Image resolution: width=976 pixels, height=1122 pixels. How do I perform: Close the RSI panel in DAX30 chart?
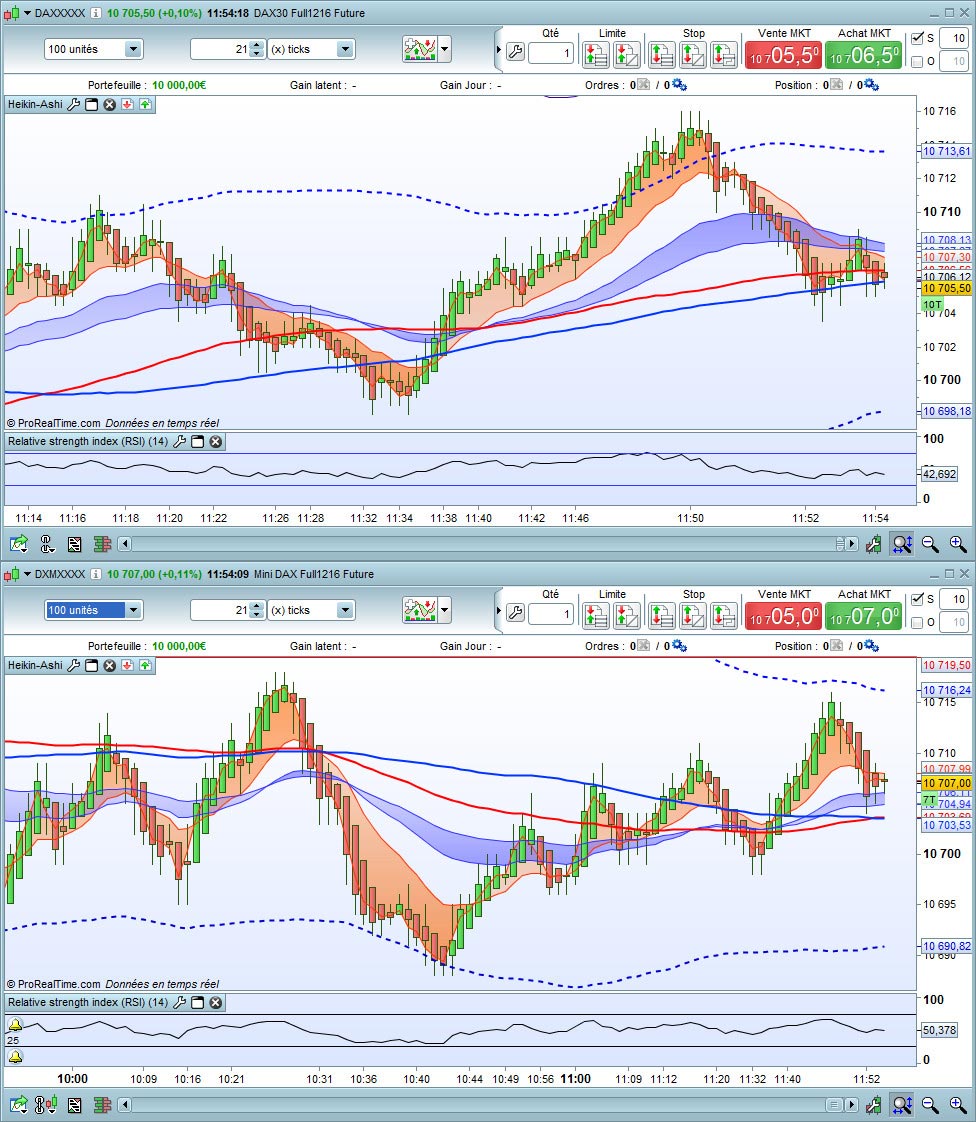pyautogui.click(x=215, y=442)
